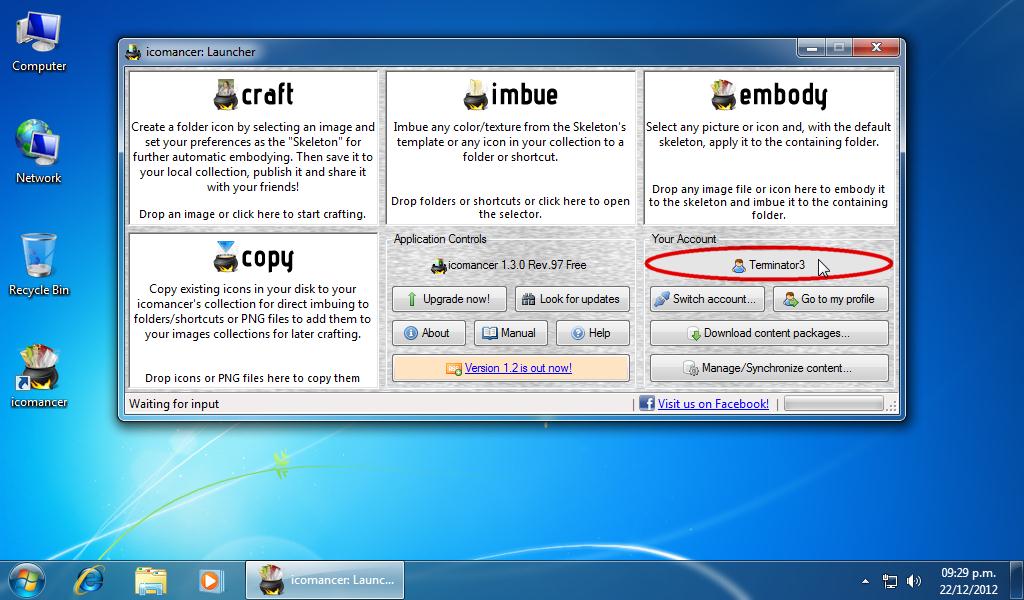Viewport: 1024px width, 600px height.
Task: Open Windows Media Player from taskbar
Action: pos(210,580)
